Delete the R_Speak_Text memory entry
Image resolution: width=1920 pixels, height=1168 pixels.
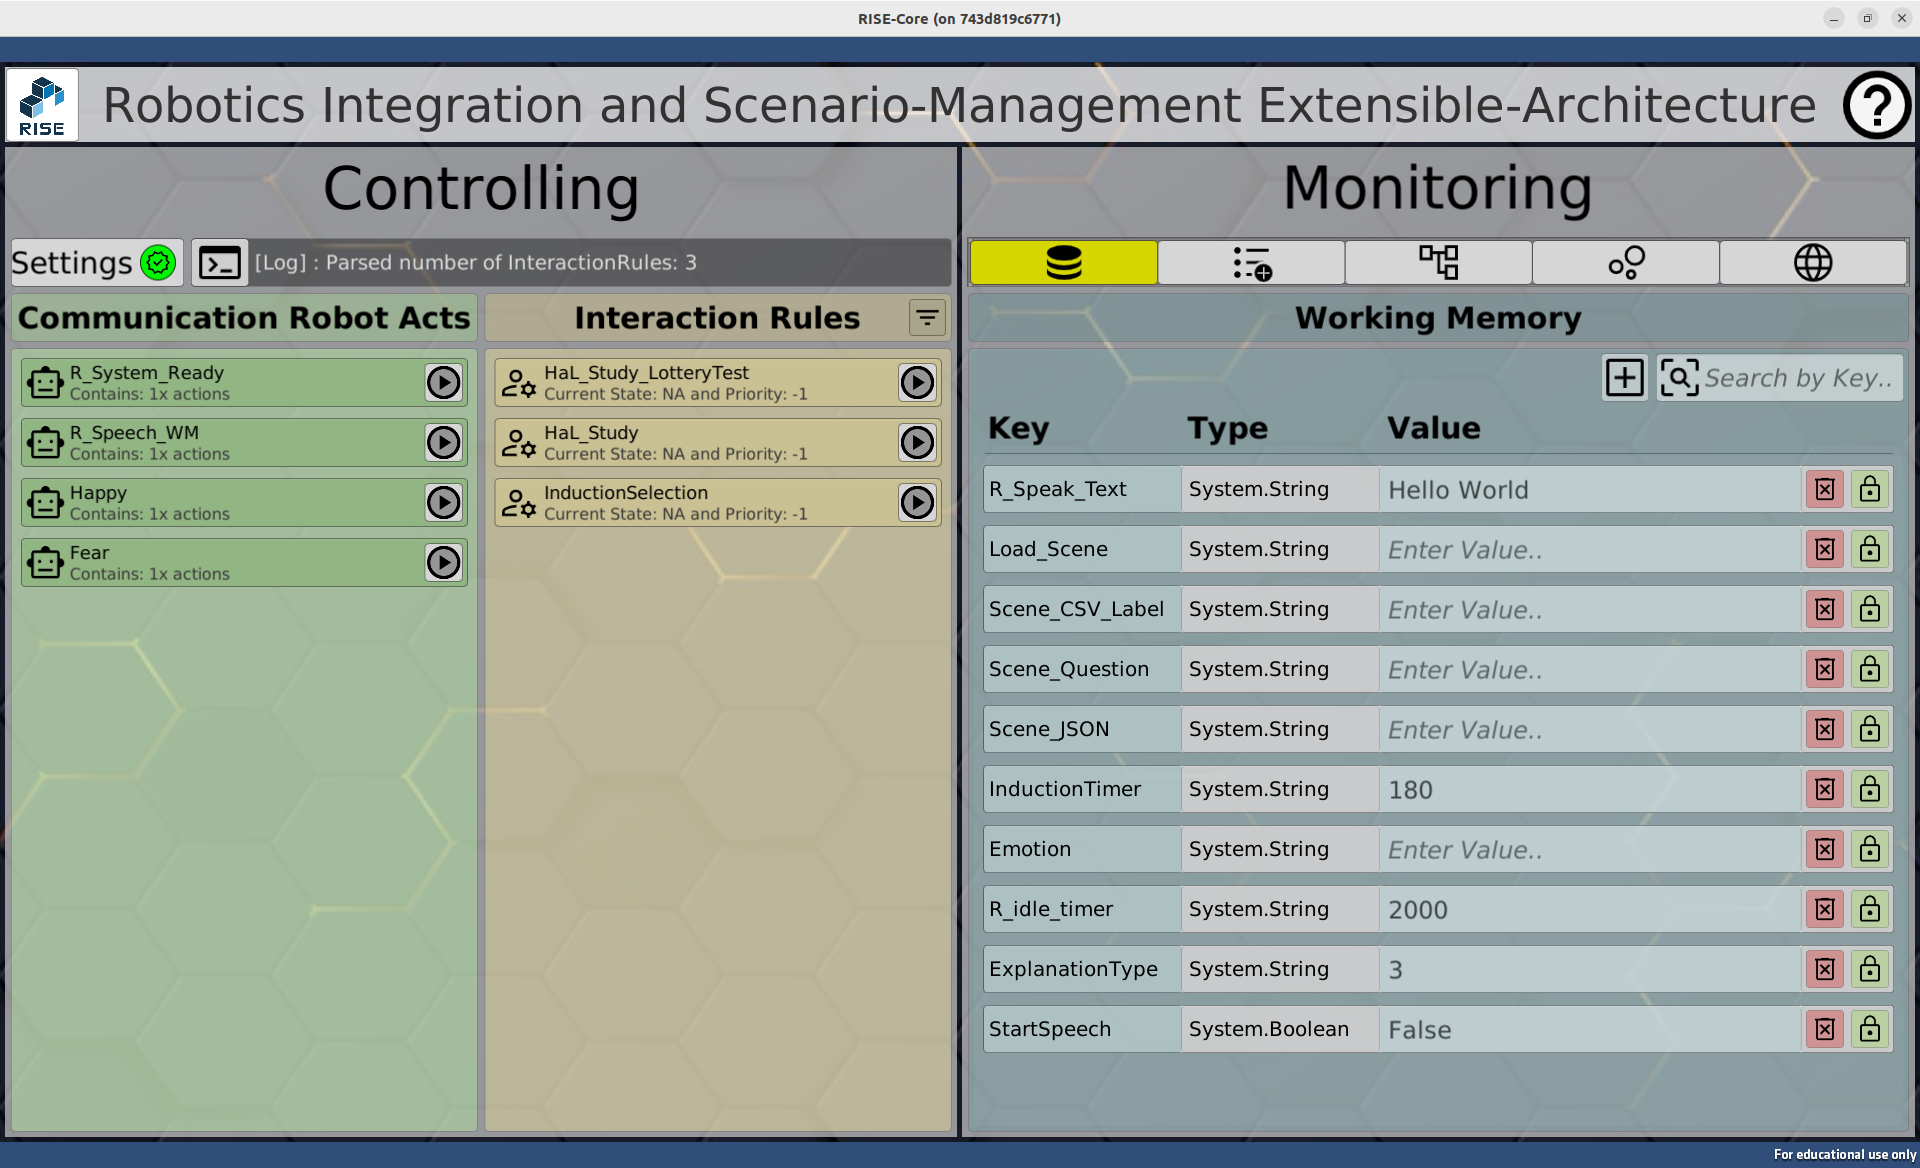point(1824,490)
